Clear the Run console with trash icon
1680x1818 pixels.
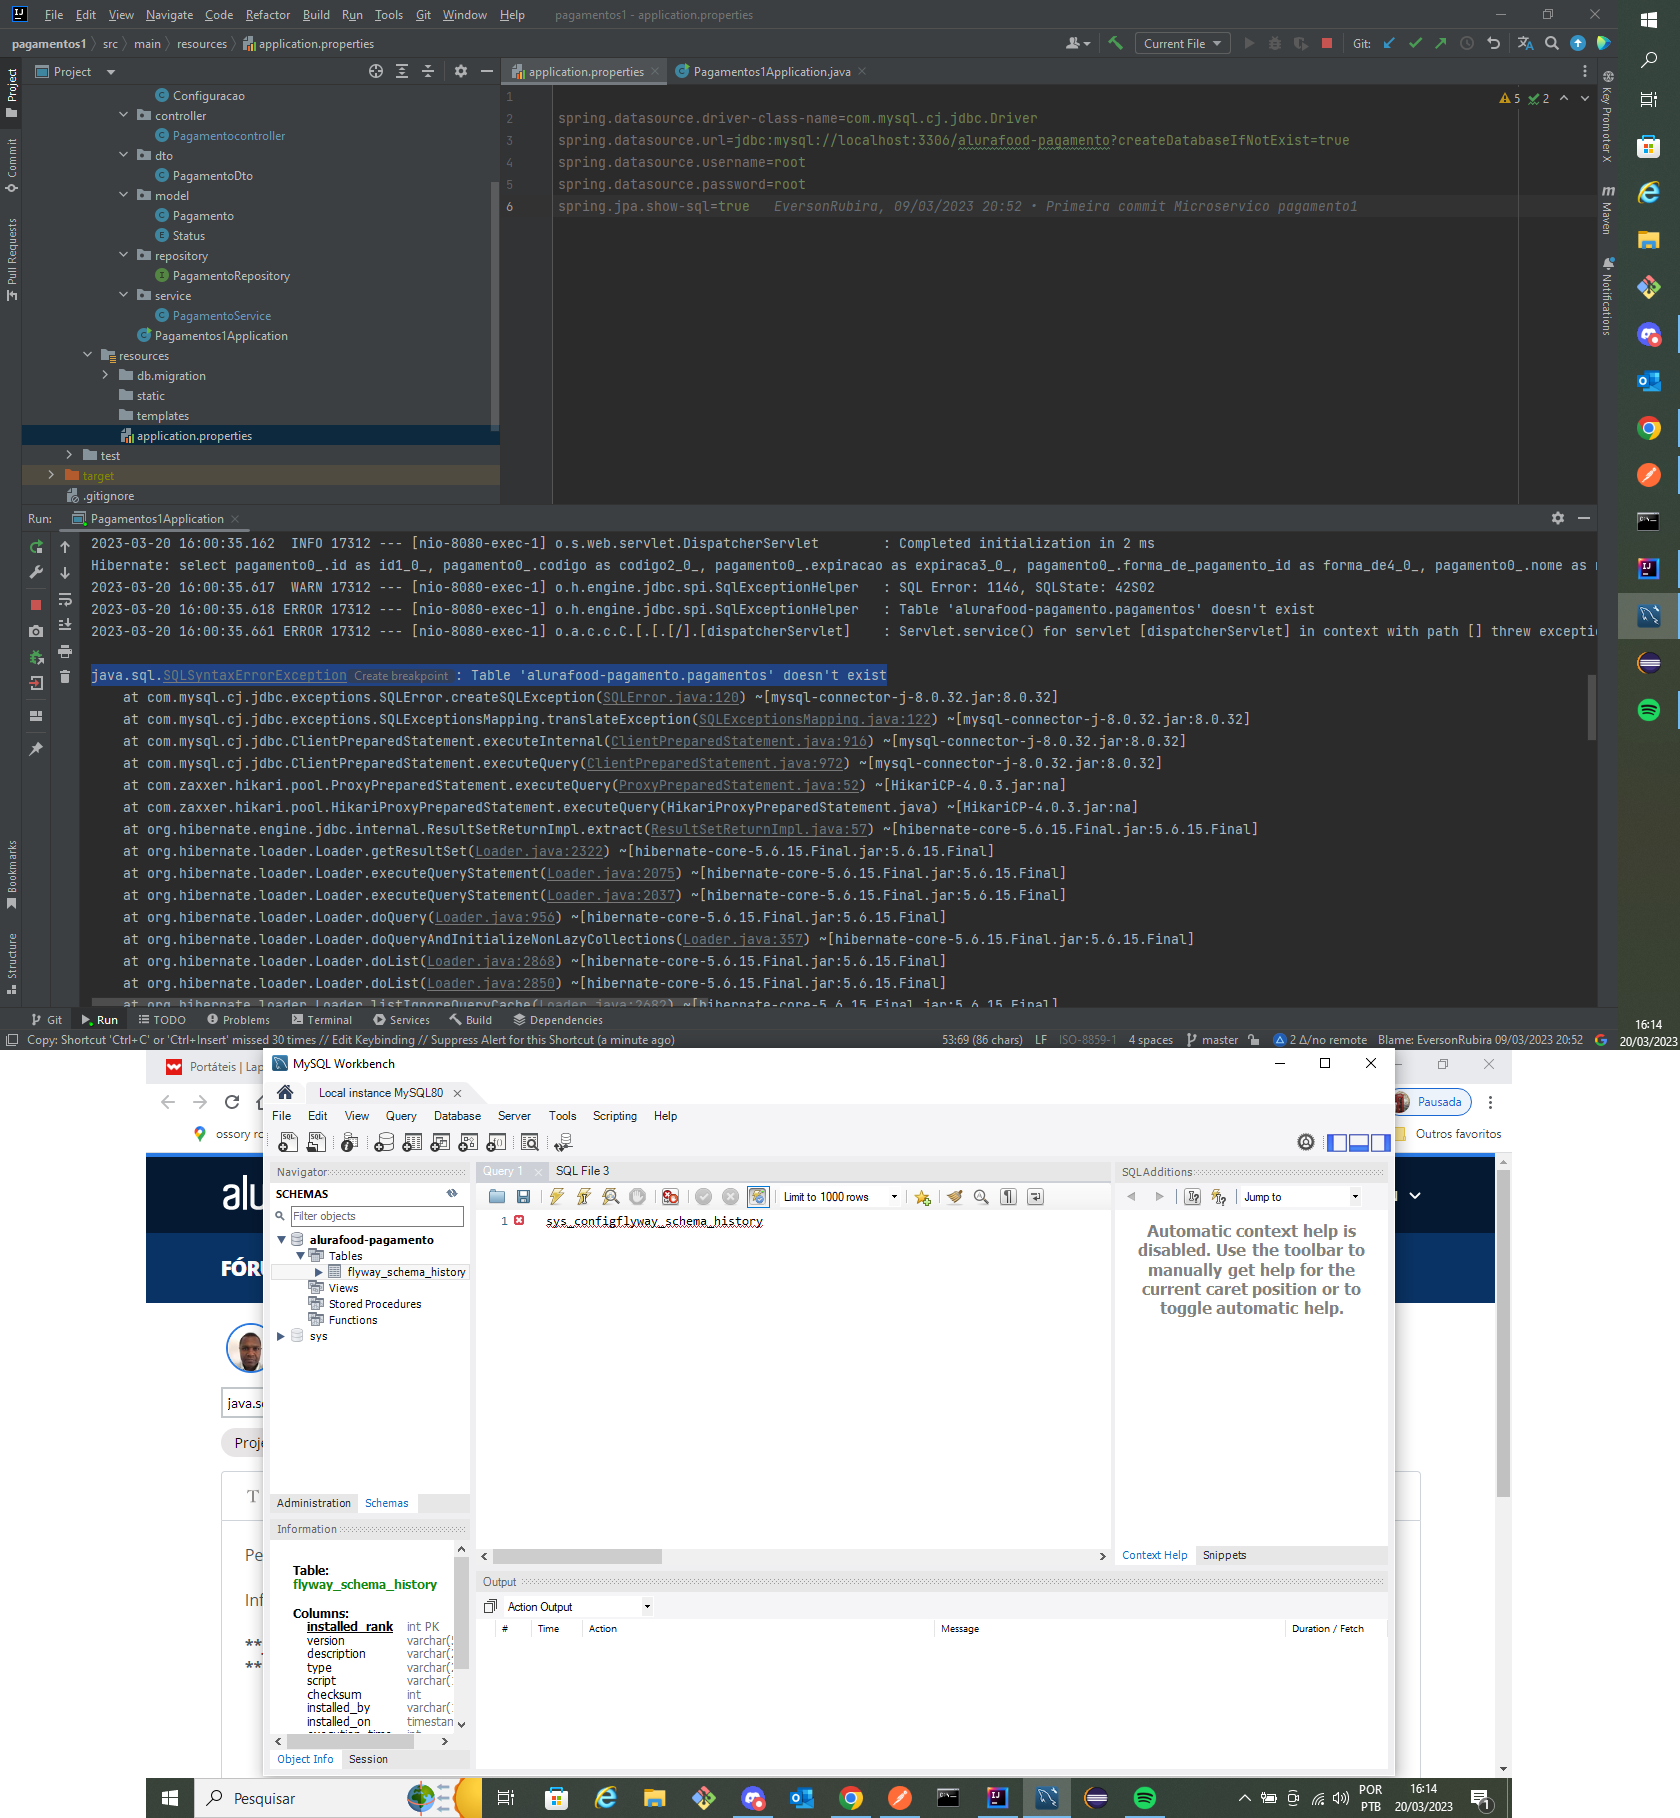[65, 677]
